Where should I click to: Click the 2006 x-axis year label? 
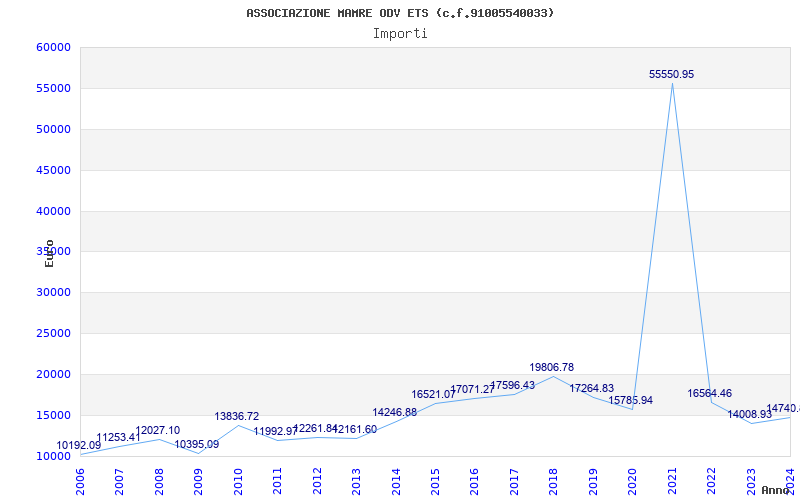(80, 482)
